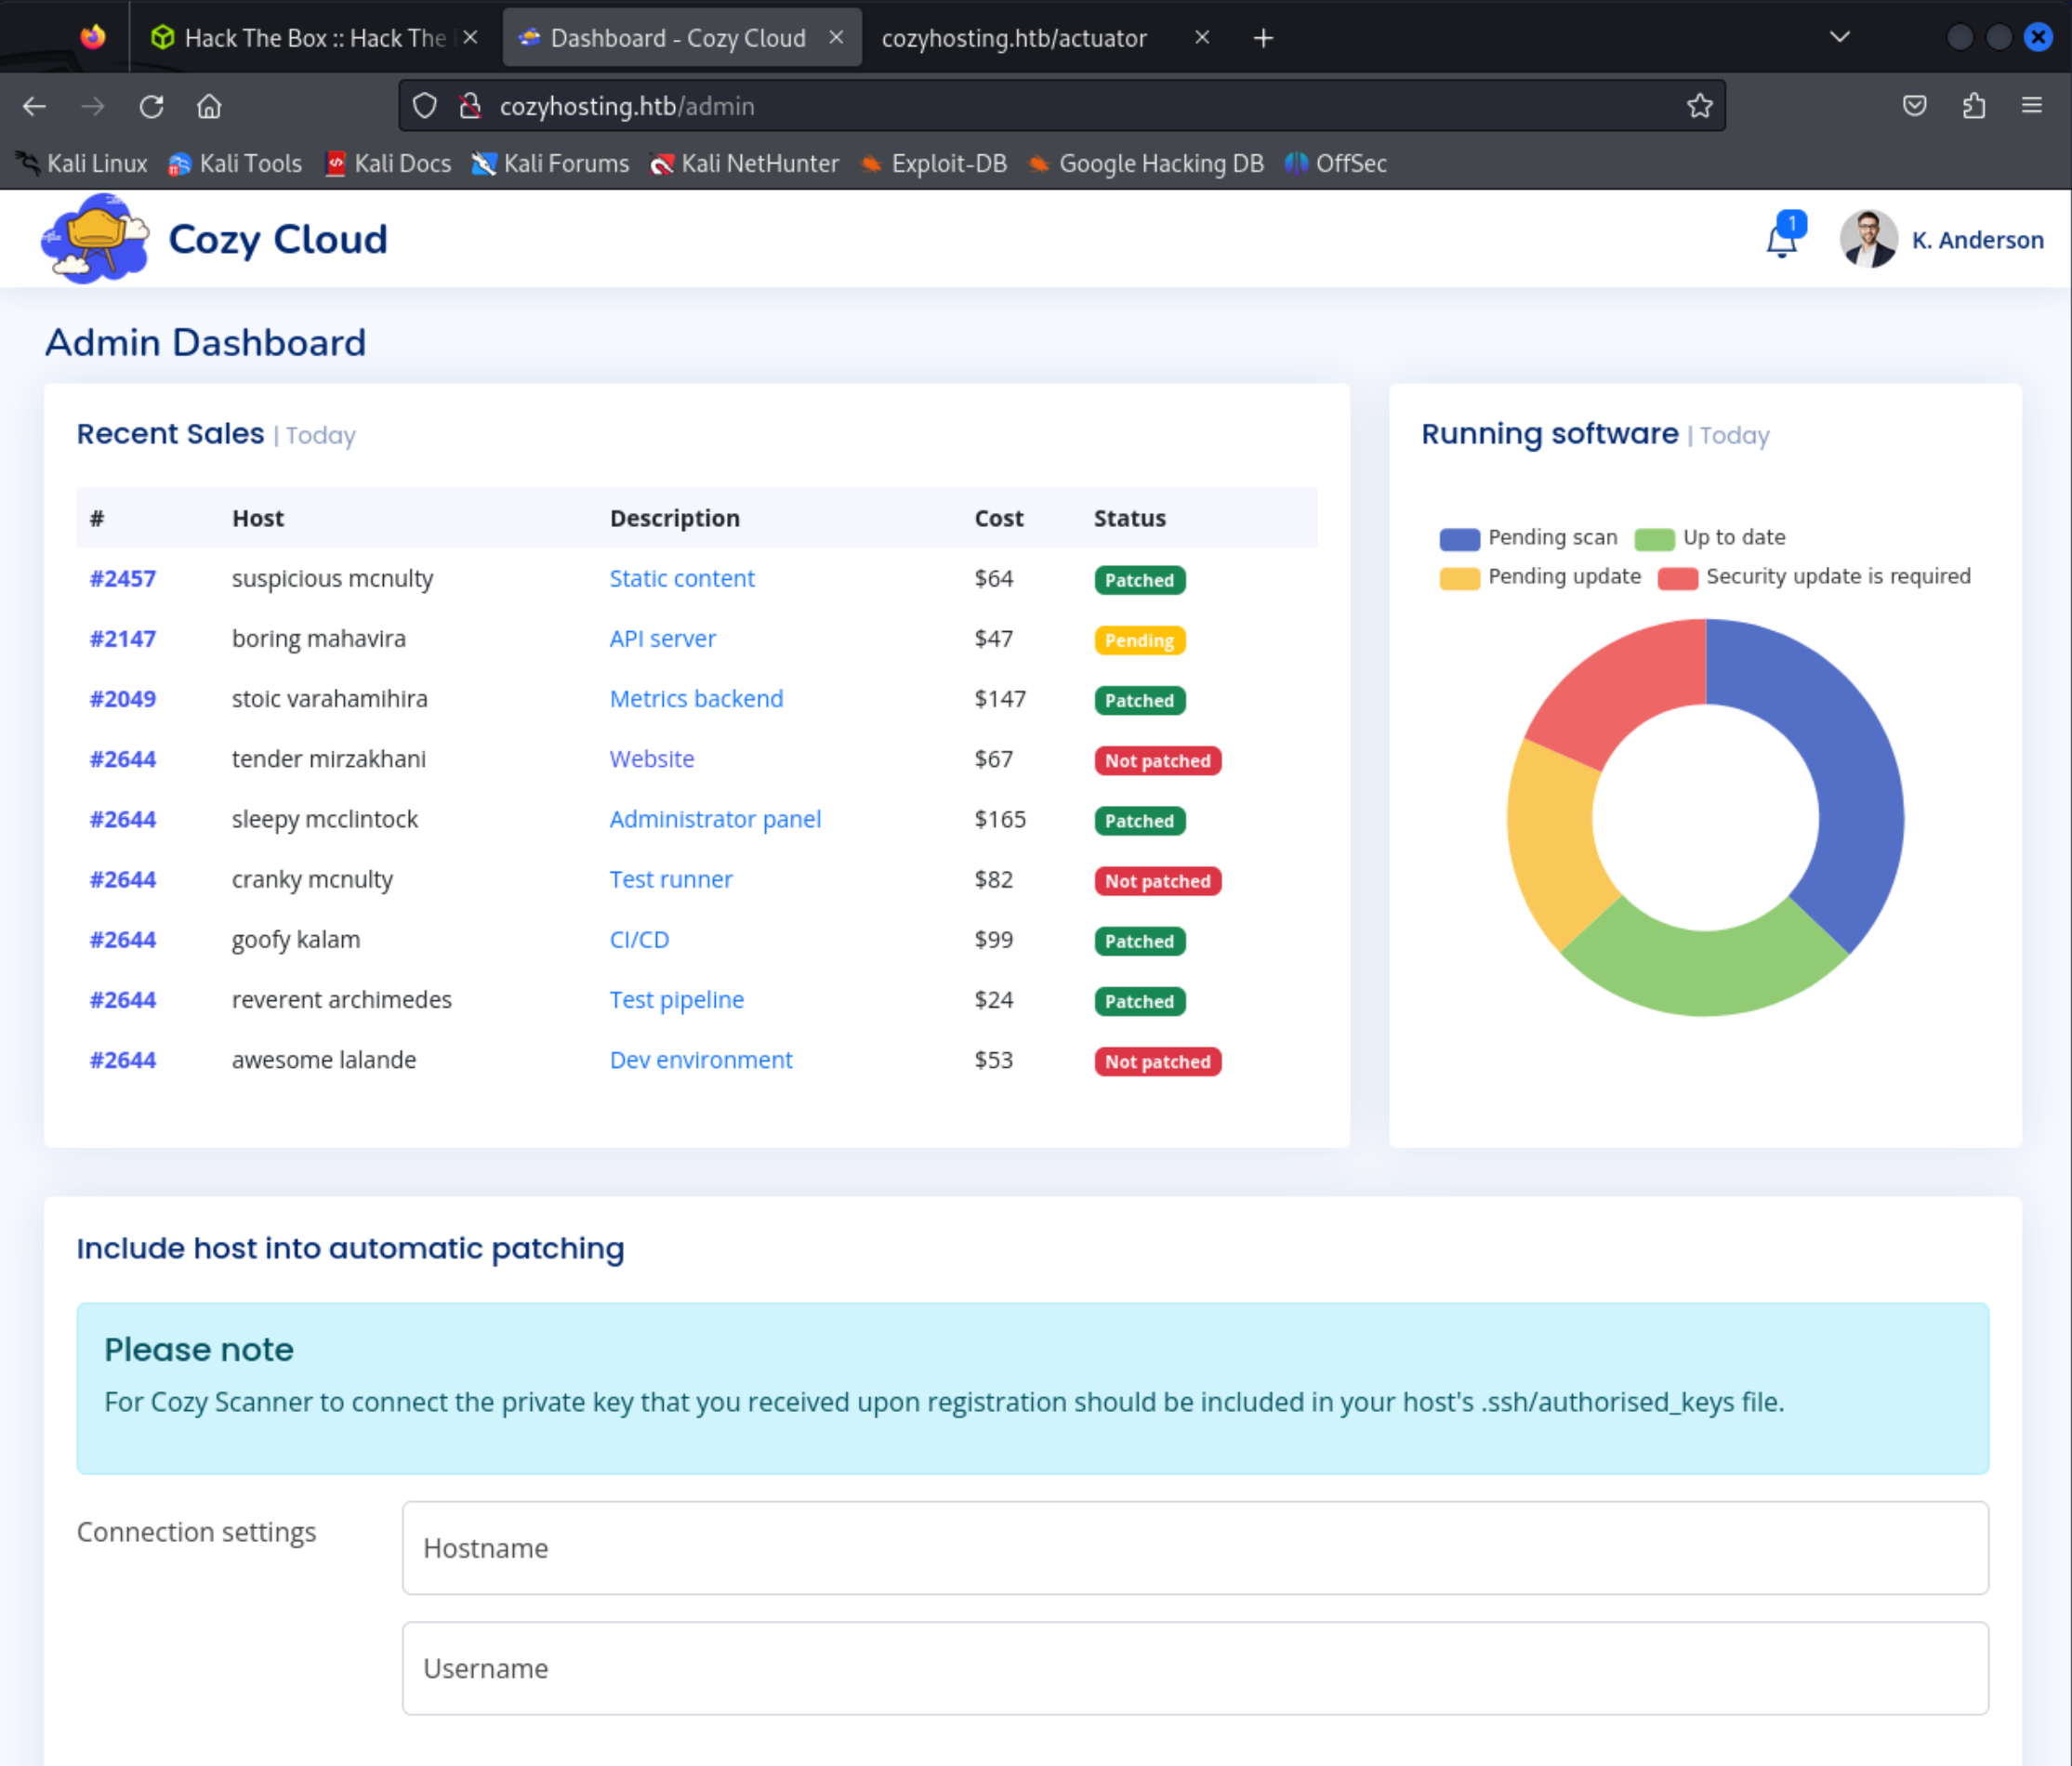Open K. Anderson profile menu

tap(1941, 240)
